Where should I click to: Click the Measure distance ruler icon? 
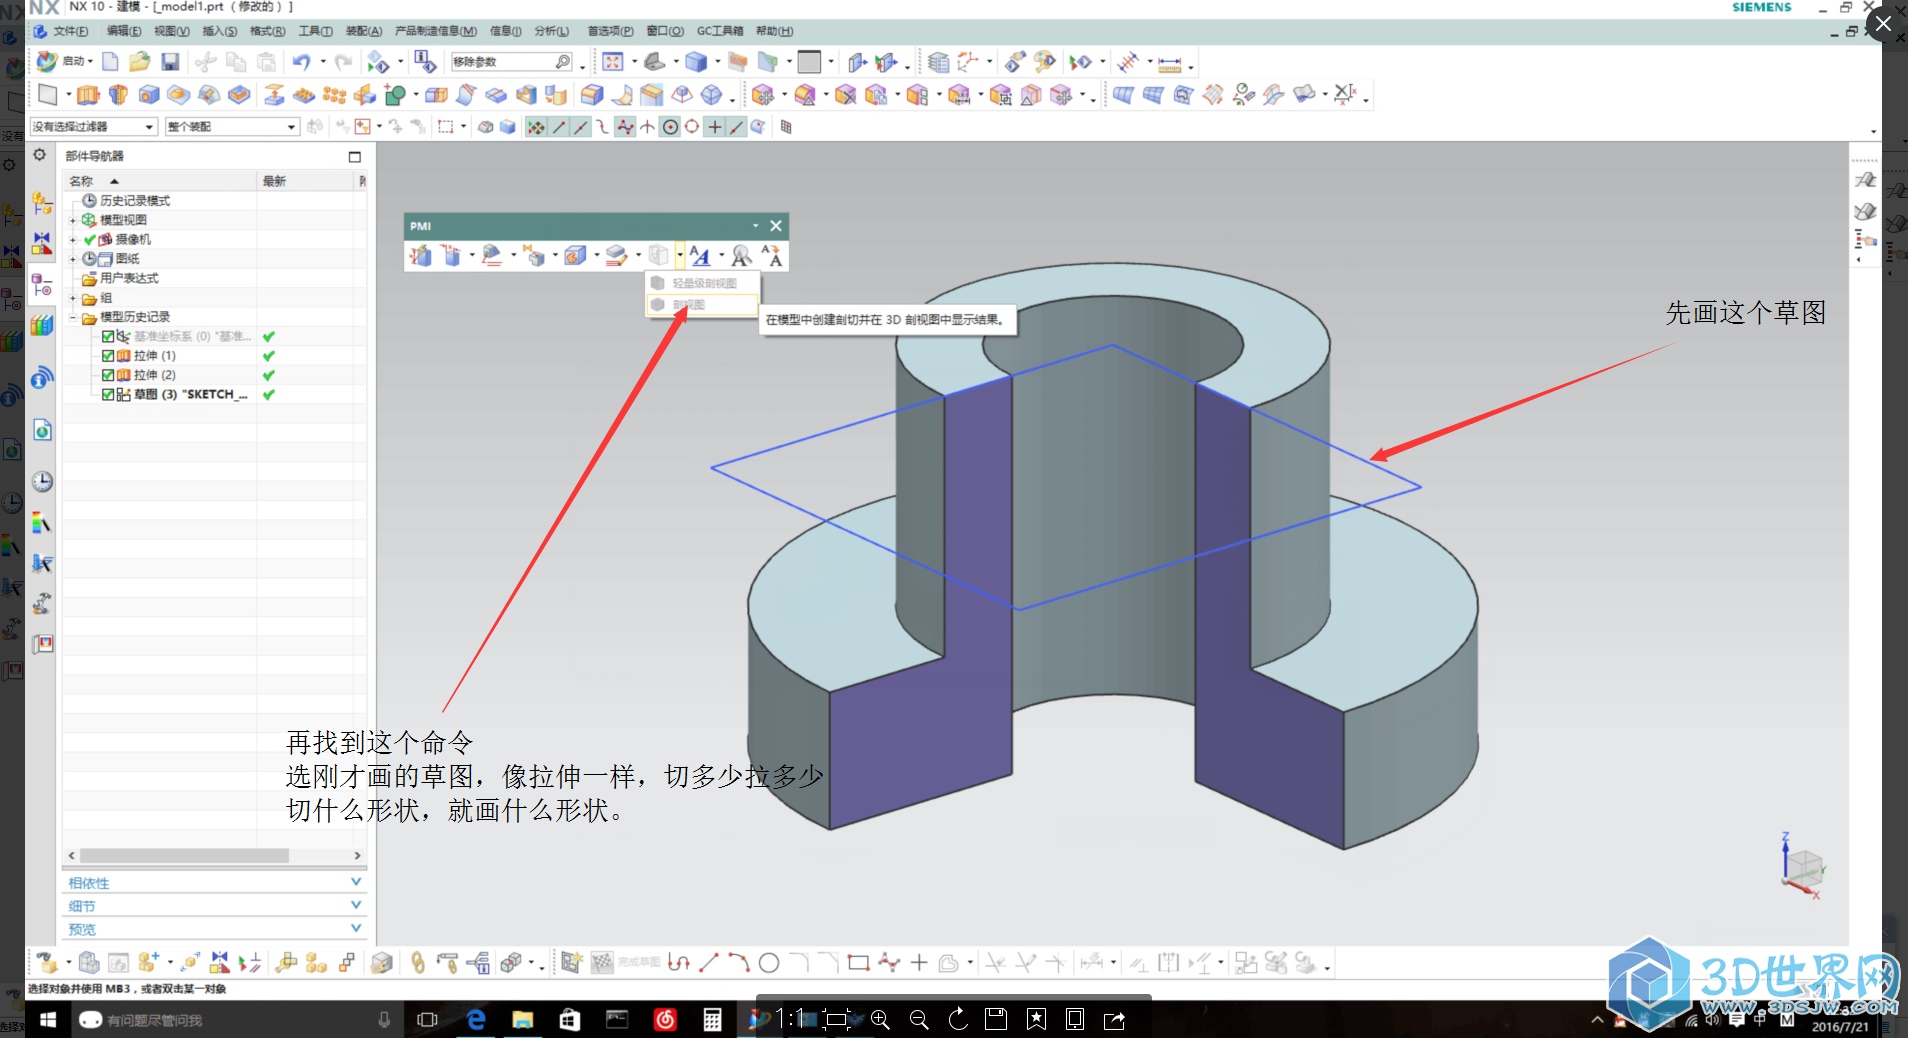[x=1169, y=64]
